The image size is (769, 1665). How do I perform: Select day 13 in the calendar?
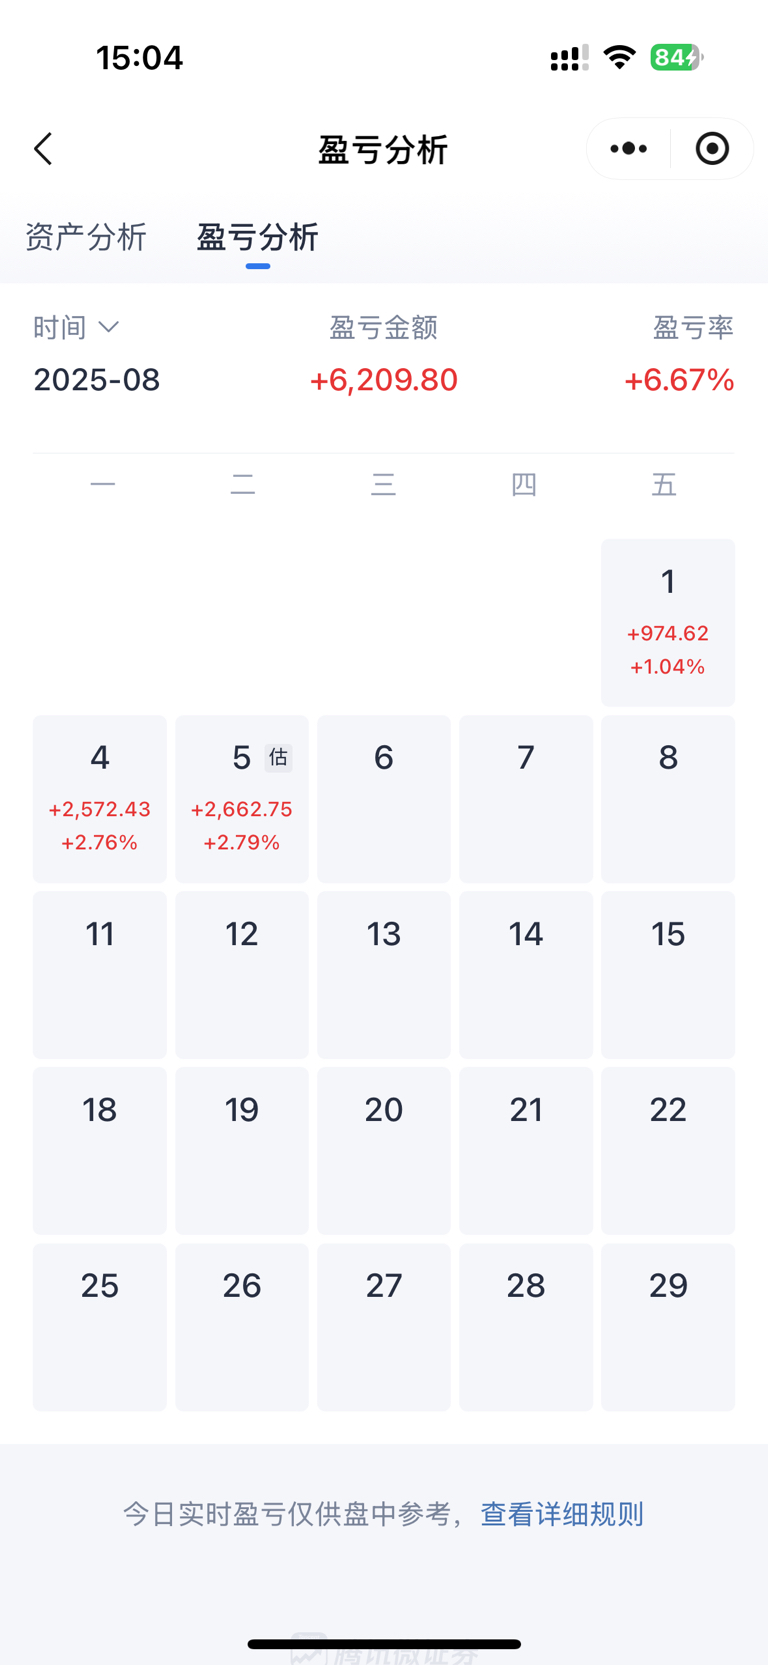(x=384, y=975)
